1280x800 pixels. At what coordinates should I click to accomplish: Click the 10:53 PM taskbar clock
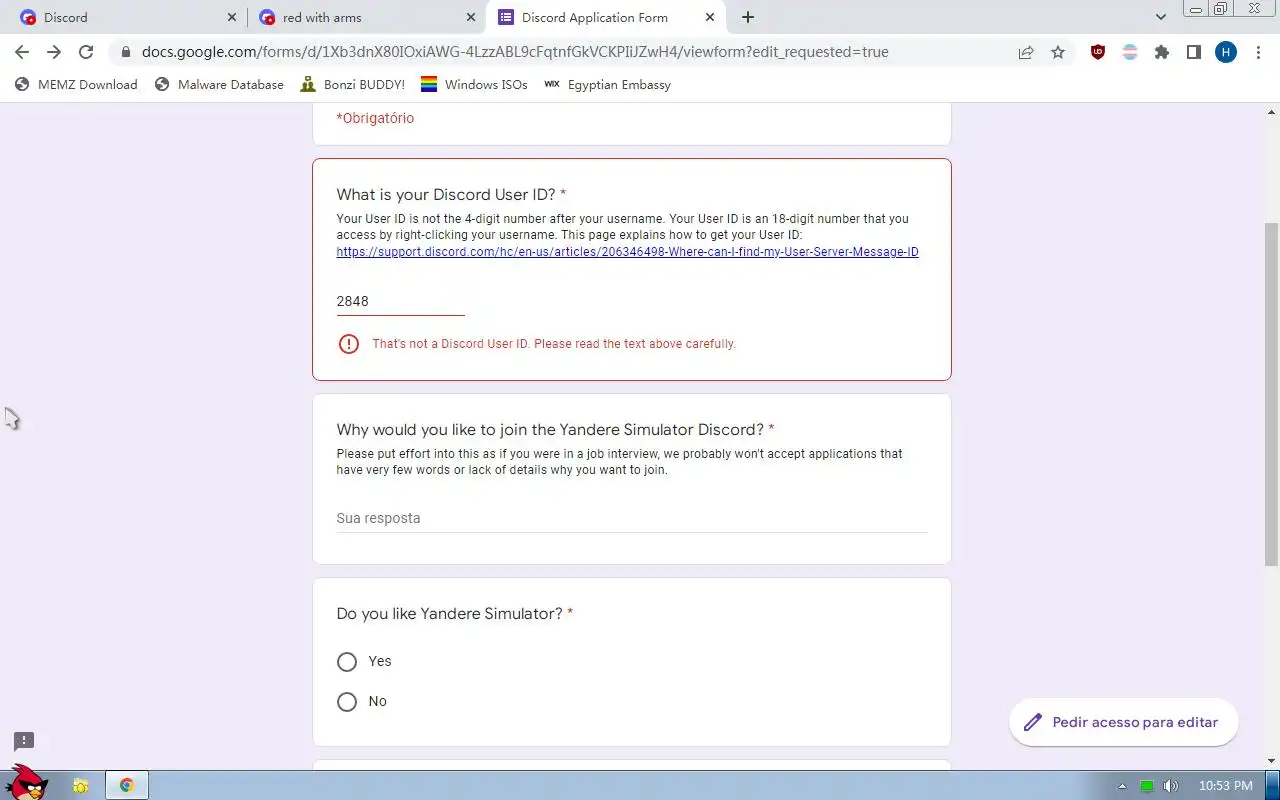1225,786
